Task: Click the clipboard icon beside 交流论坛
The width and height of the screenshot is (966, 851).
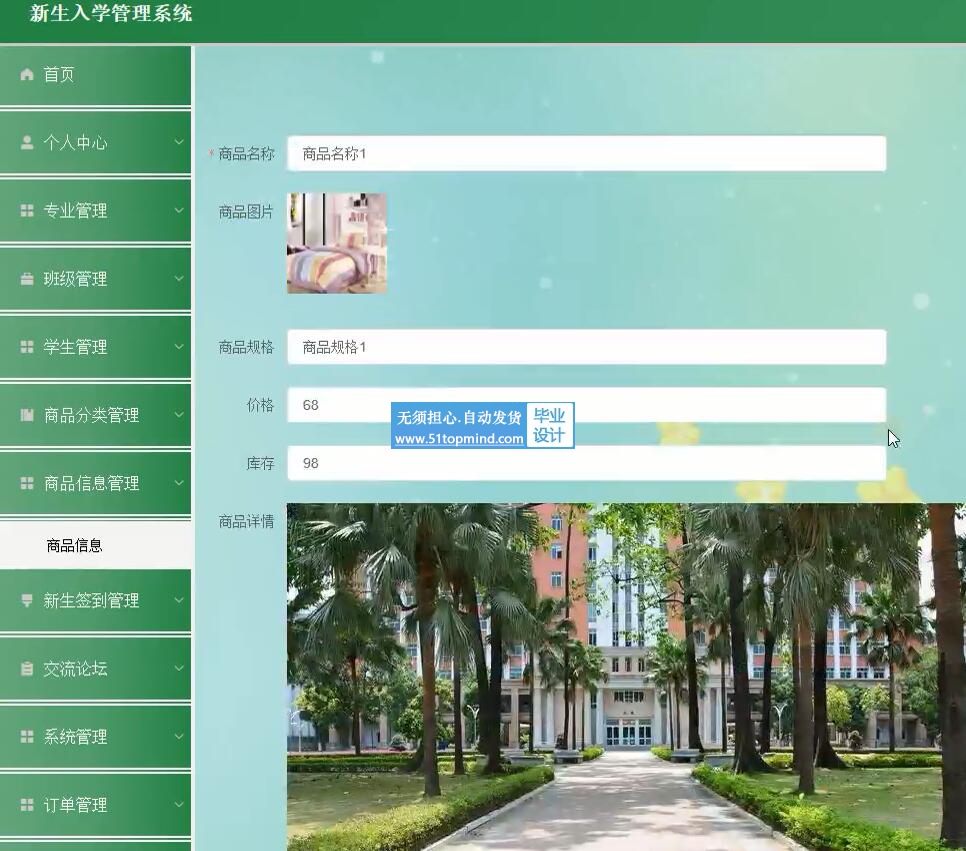Action: [26, 669]
